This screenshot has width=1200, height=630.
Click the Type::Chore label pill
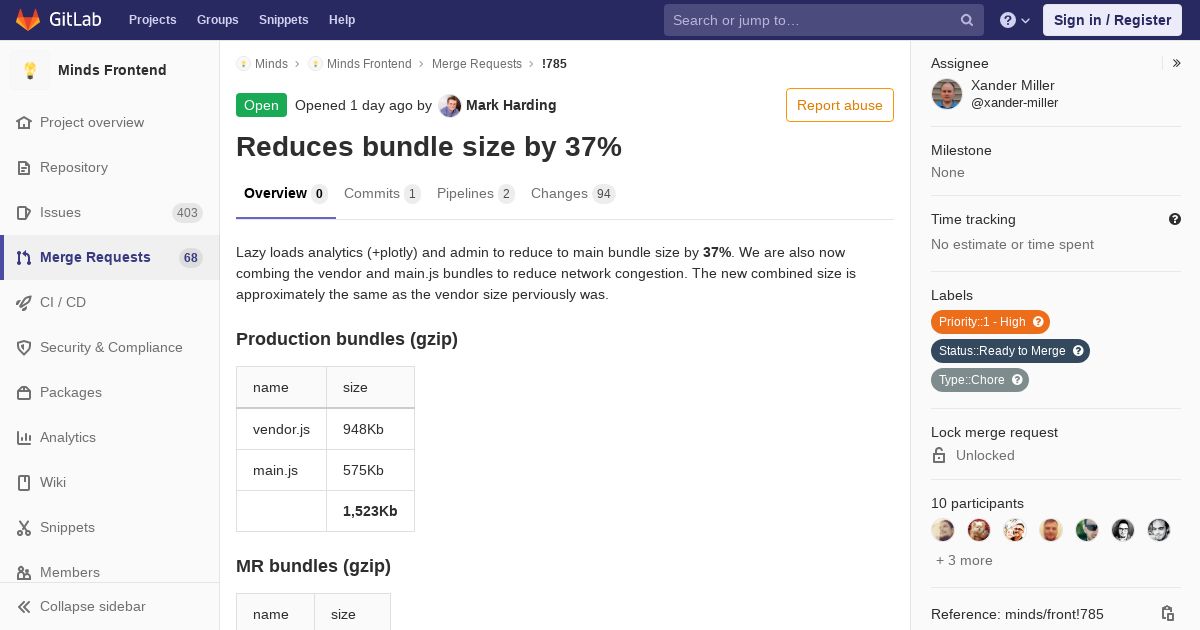coord(971,380)
